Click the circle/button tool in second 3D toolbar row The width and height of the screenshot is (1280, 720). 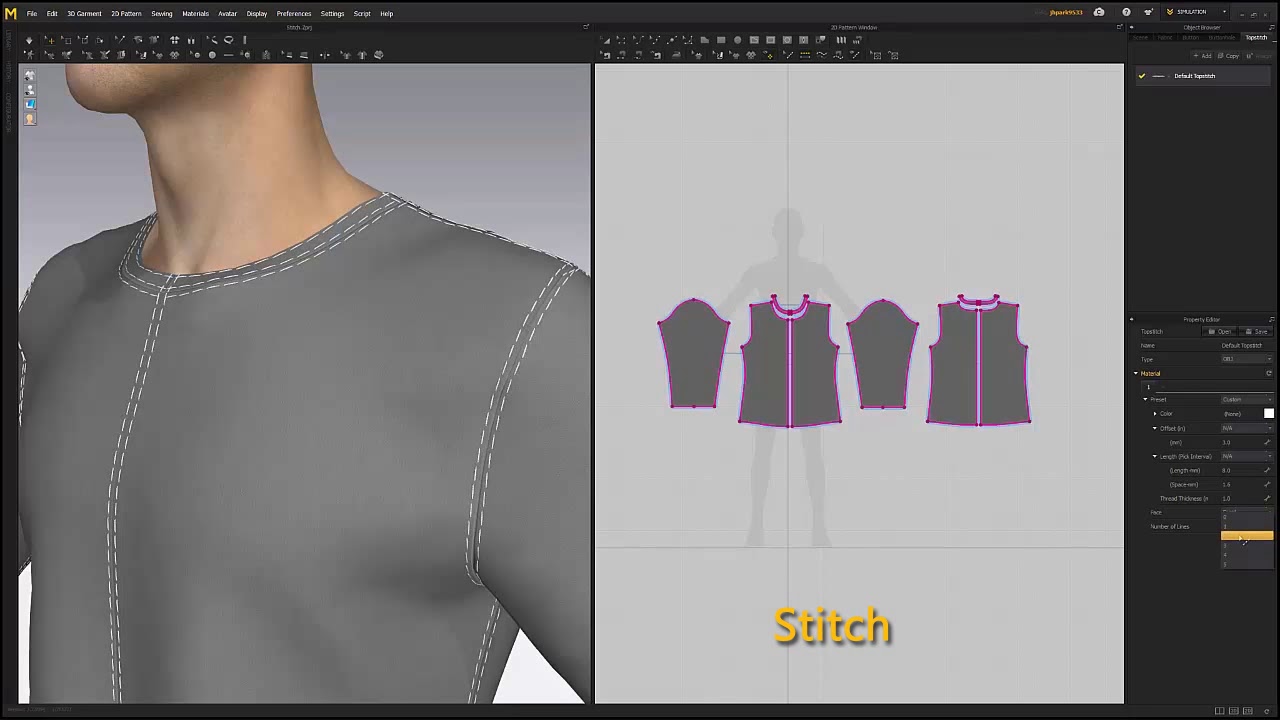[x=212, y=54]
